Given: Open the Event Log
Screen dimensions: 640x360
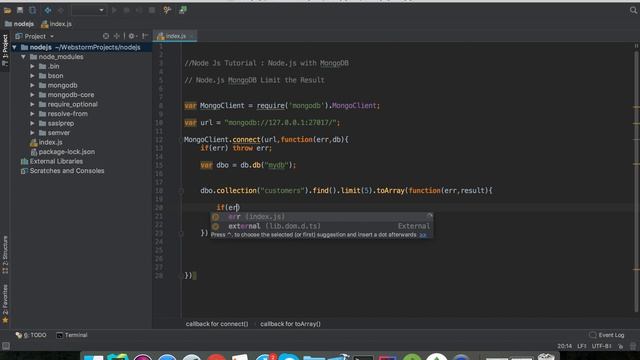Looking at the screenshot, I should [x=607, y=335].
